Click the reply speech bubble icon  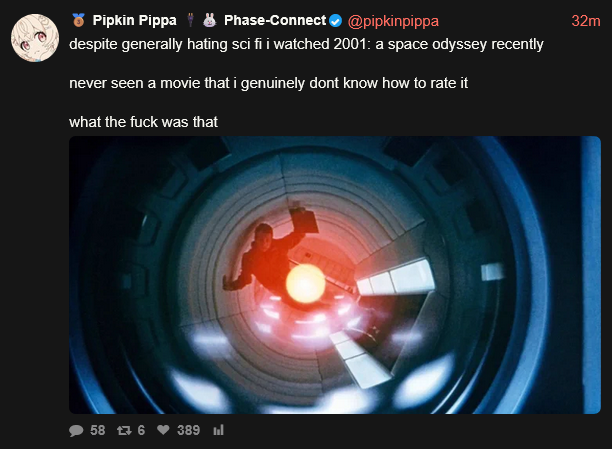76,430
